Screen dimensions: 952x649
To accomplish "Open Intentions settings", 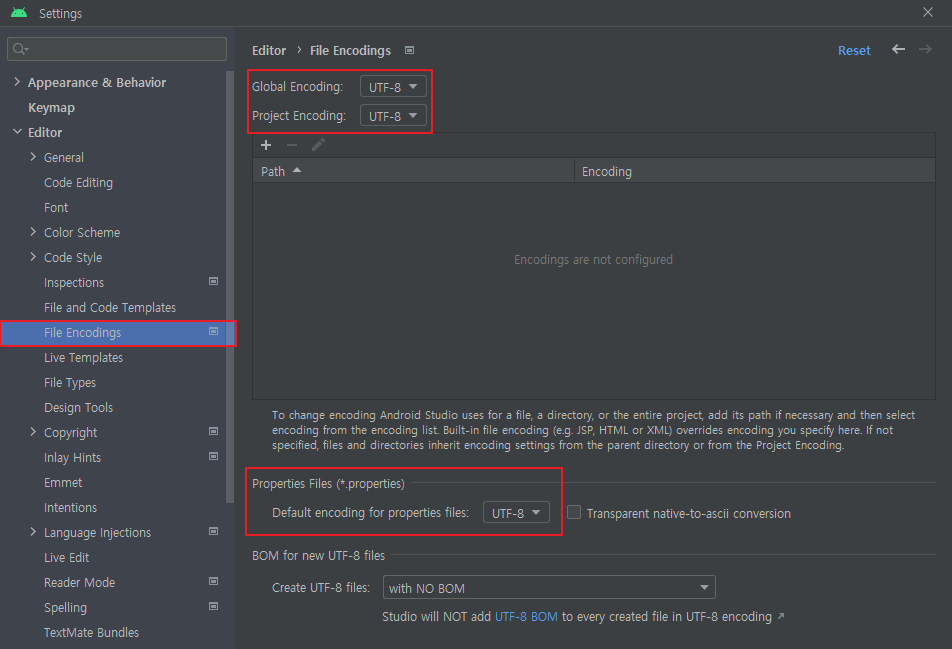I will tap(70, 508).
